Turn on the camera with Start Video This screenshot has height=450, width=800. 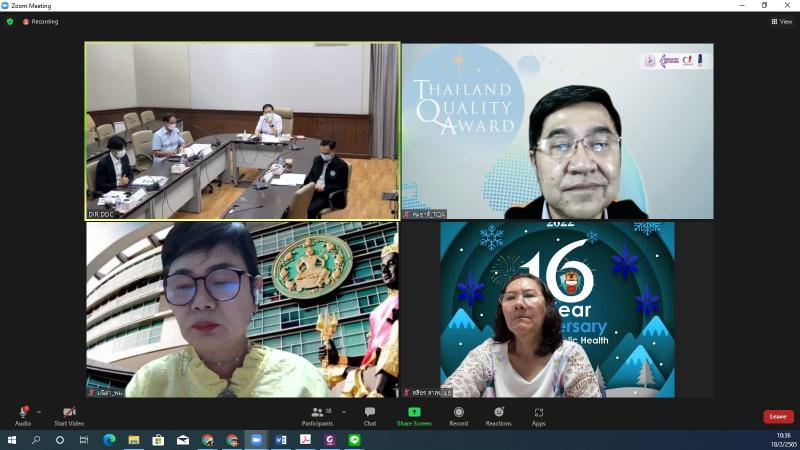point(69,416)
